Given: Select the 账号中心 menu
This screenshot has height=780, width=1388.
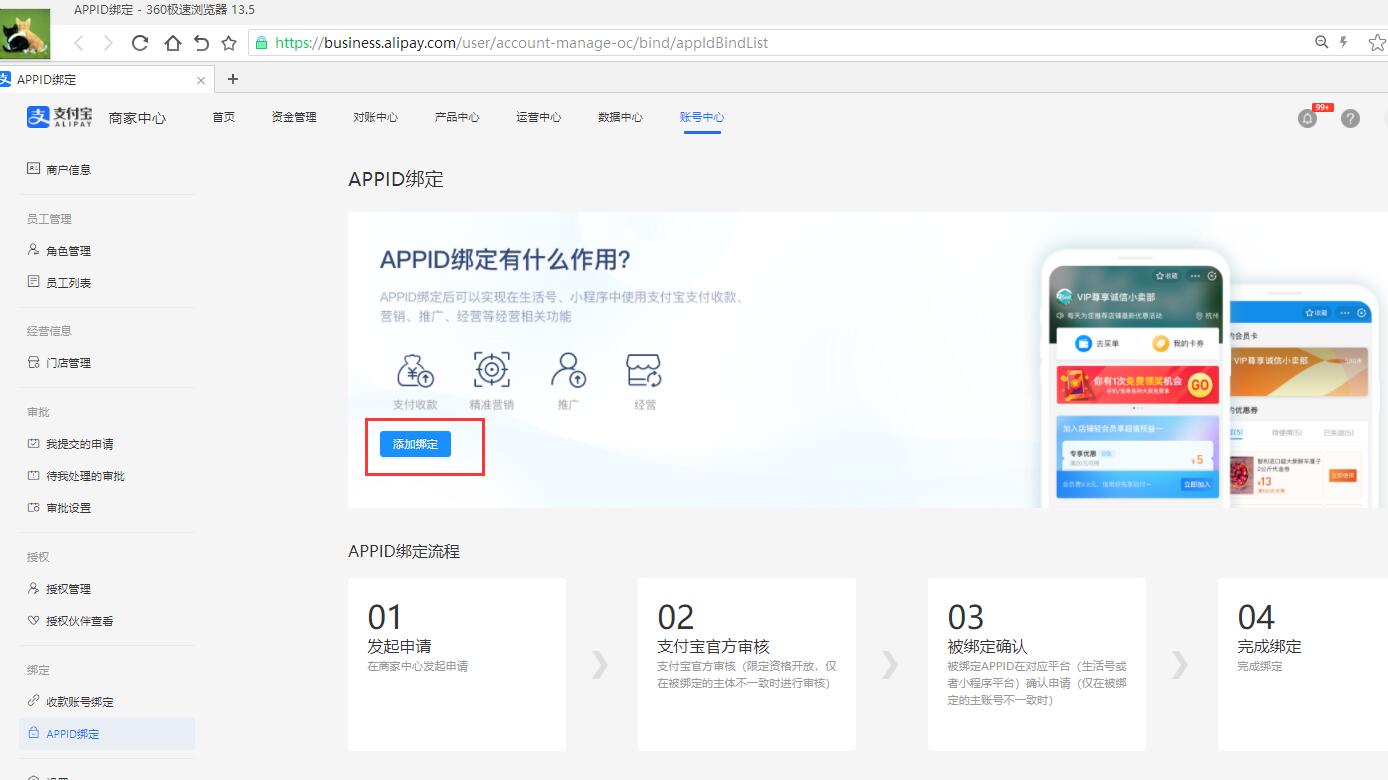Looking at the screenshot, I should point(702,117).
